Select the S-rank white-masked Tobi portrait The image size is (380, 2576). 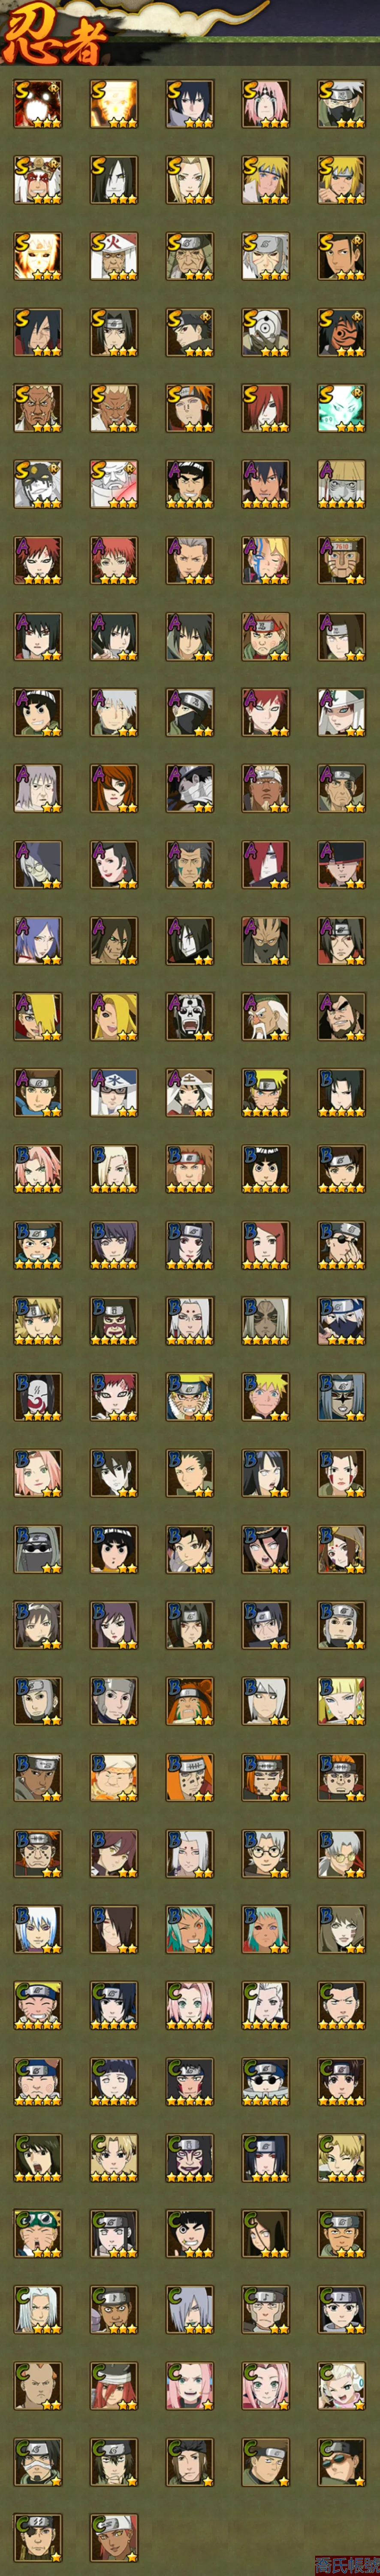click(x=265, y=332)
